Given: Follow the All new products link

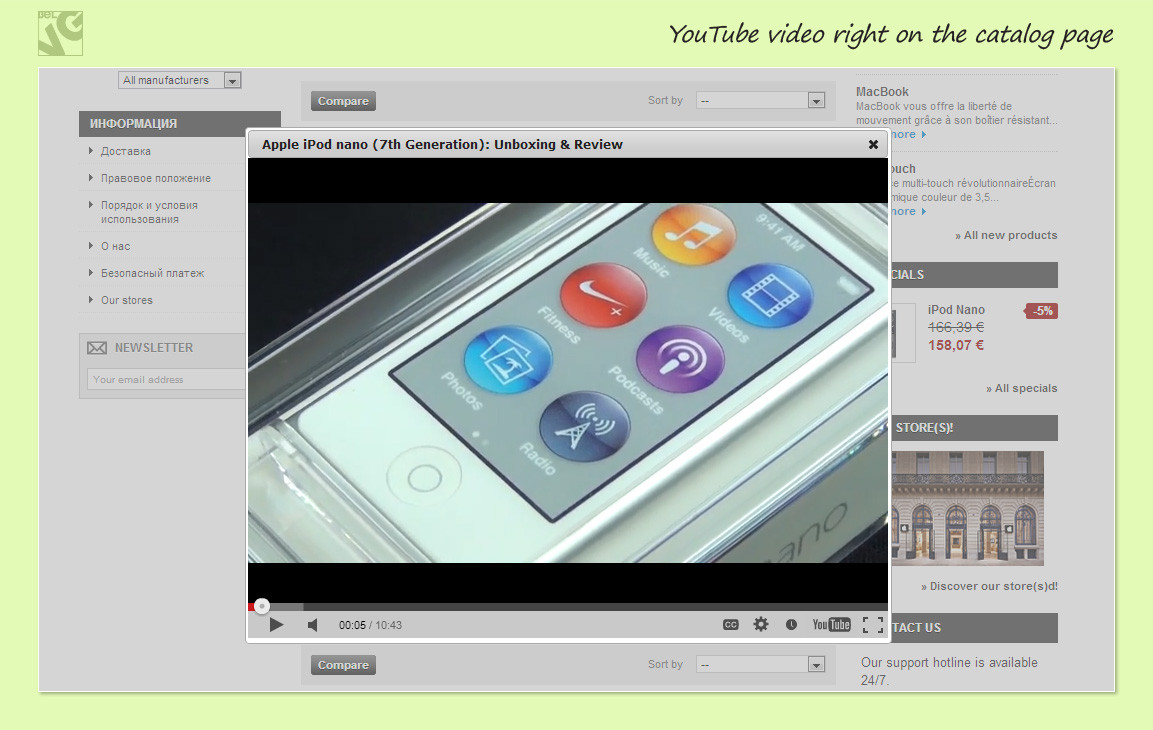Looking at the screenshot, I should [1010, 236].
